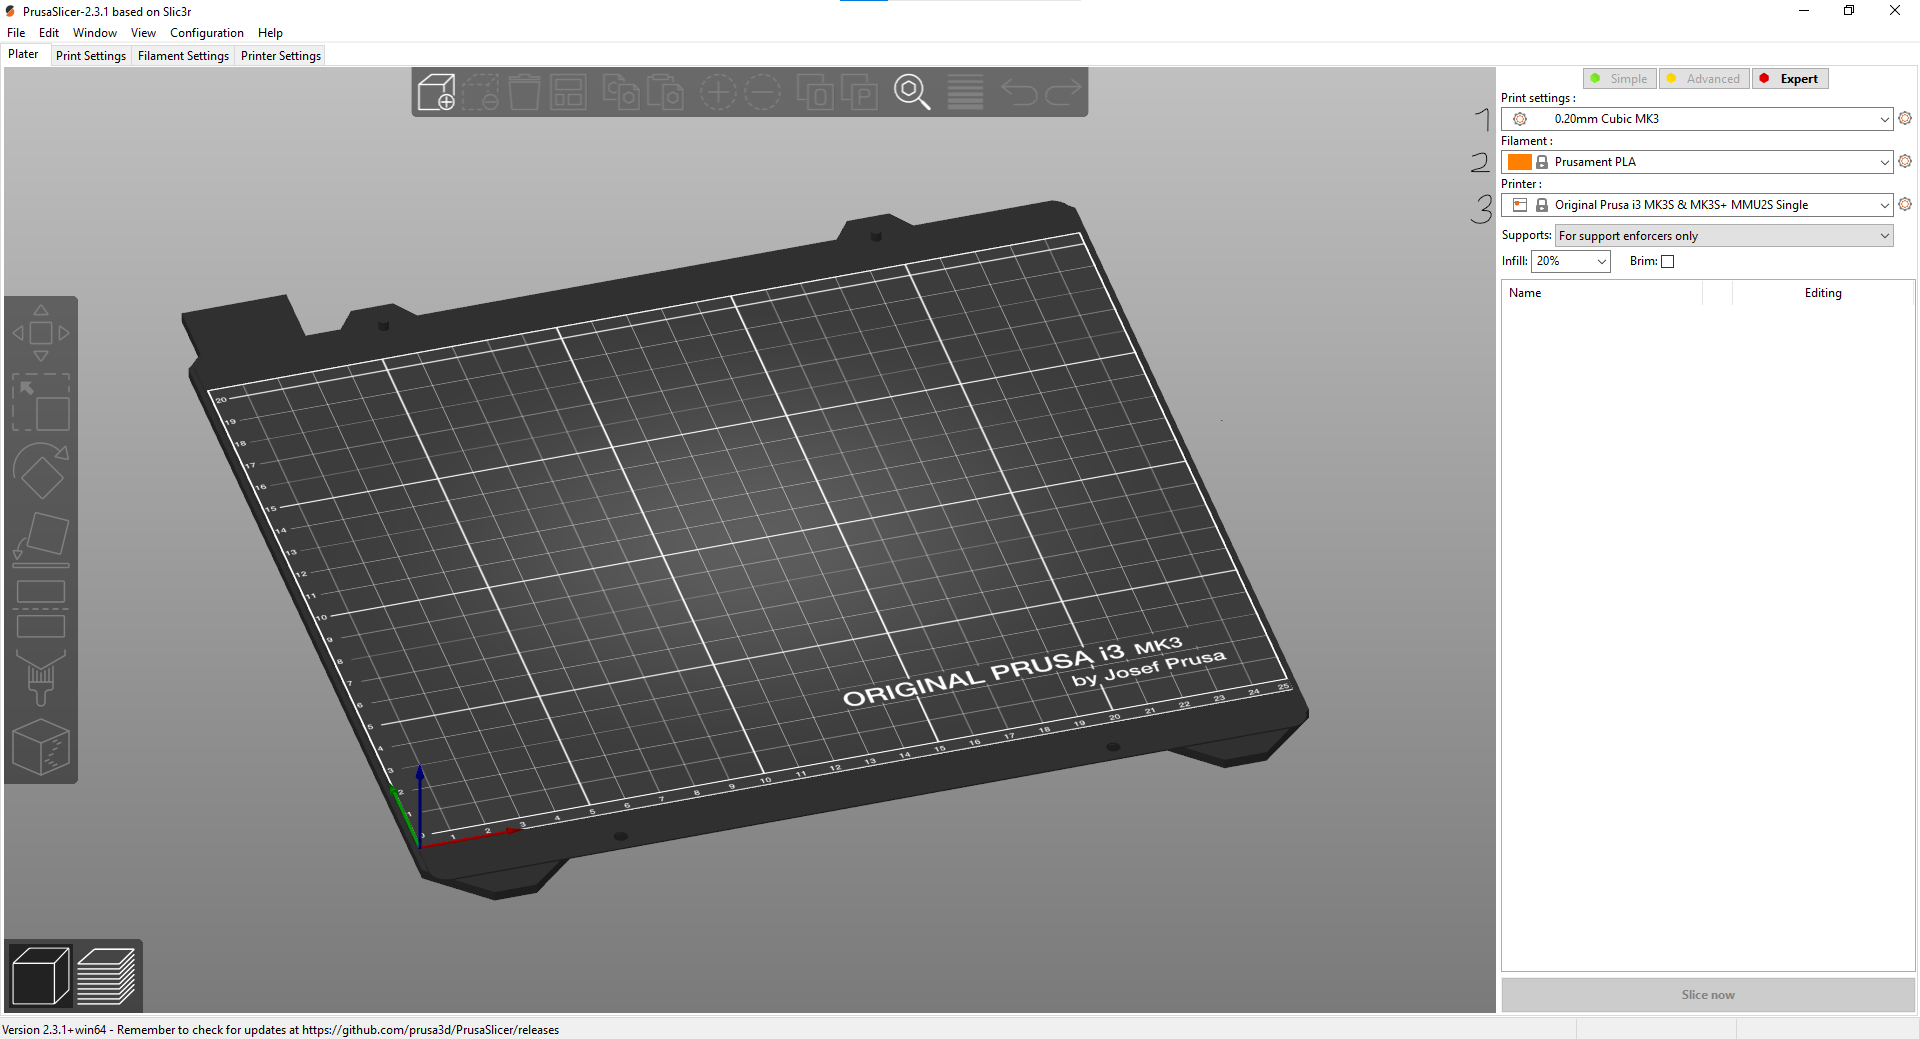Edit the print settings preset via cog icon

(1905, 118)
